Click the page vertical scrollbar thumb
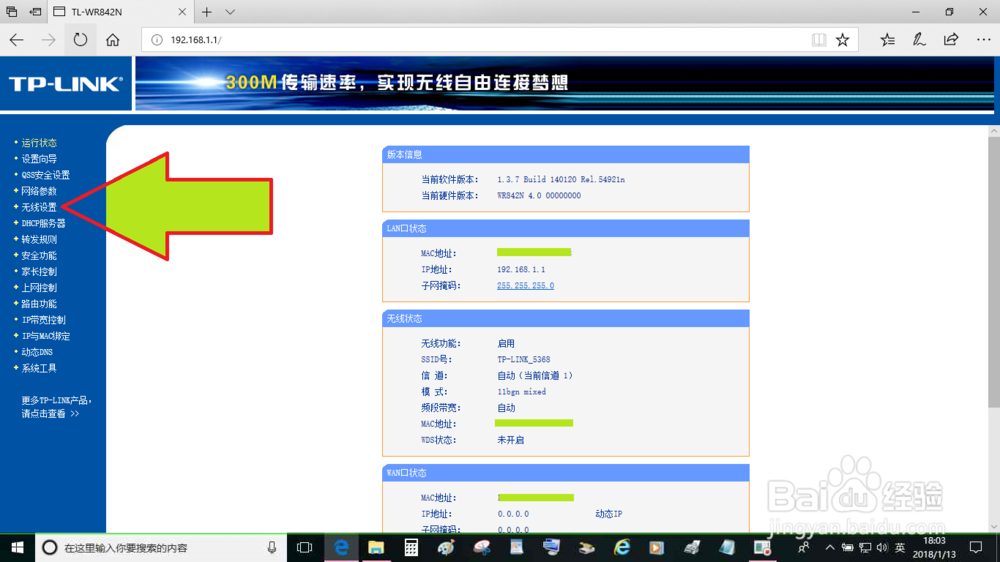Screen dimensions: 1000x562 [x=994, y=271]
